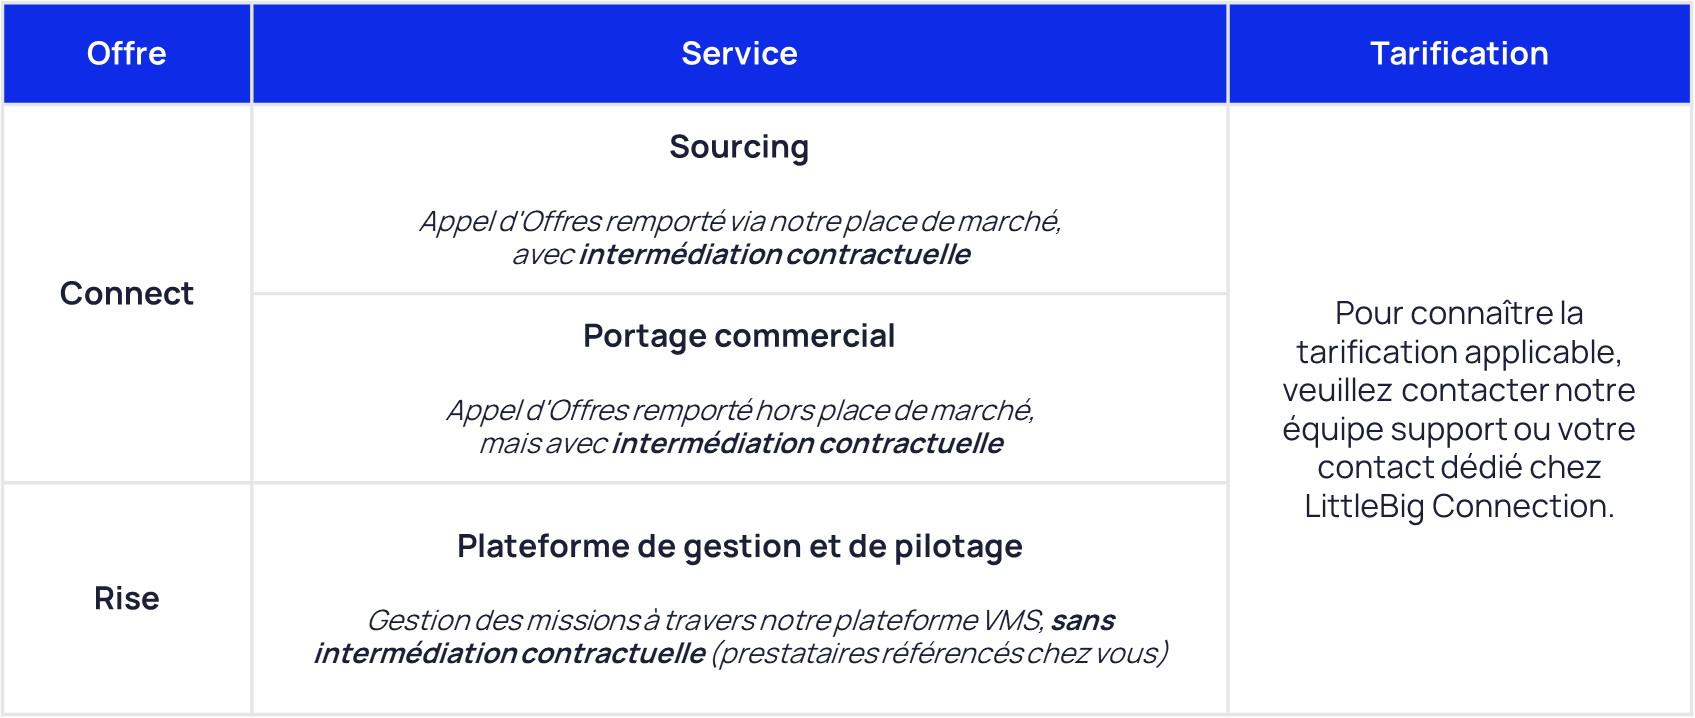Click the Service column header
Screen dimensions: 1695x718
tap(740, 54)
